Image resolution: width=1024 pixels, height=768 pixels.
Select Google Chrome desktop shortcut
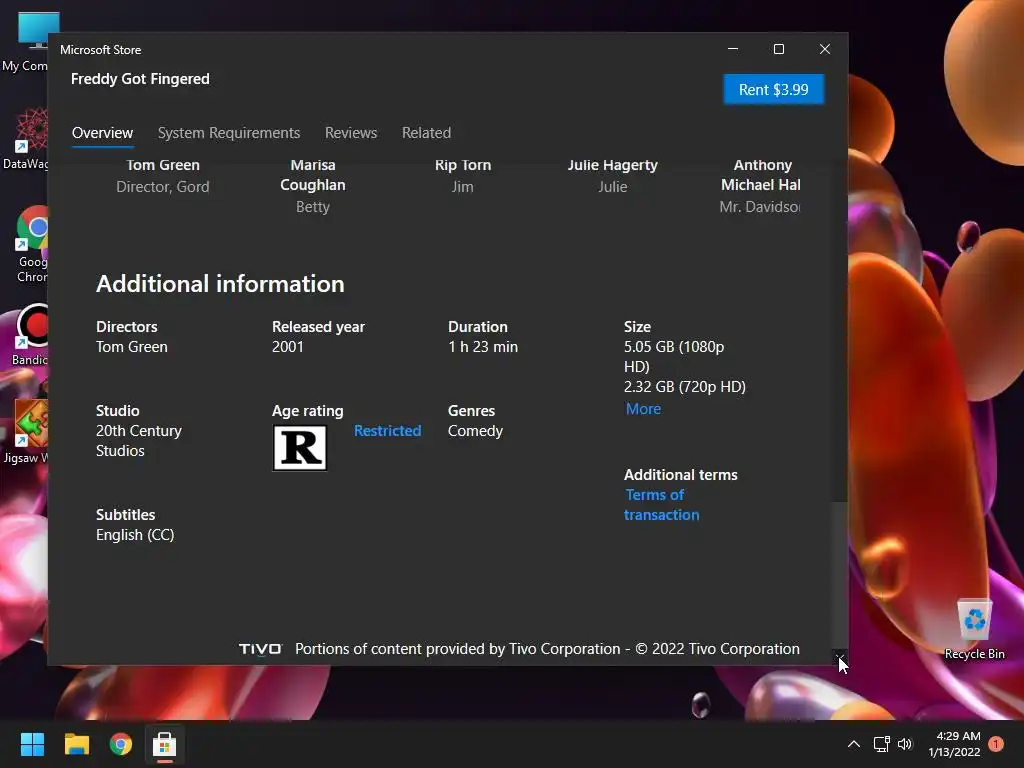click(31, 245)
